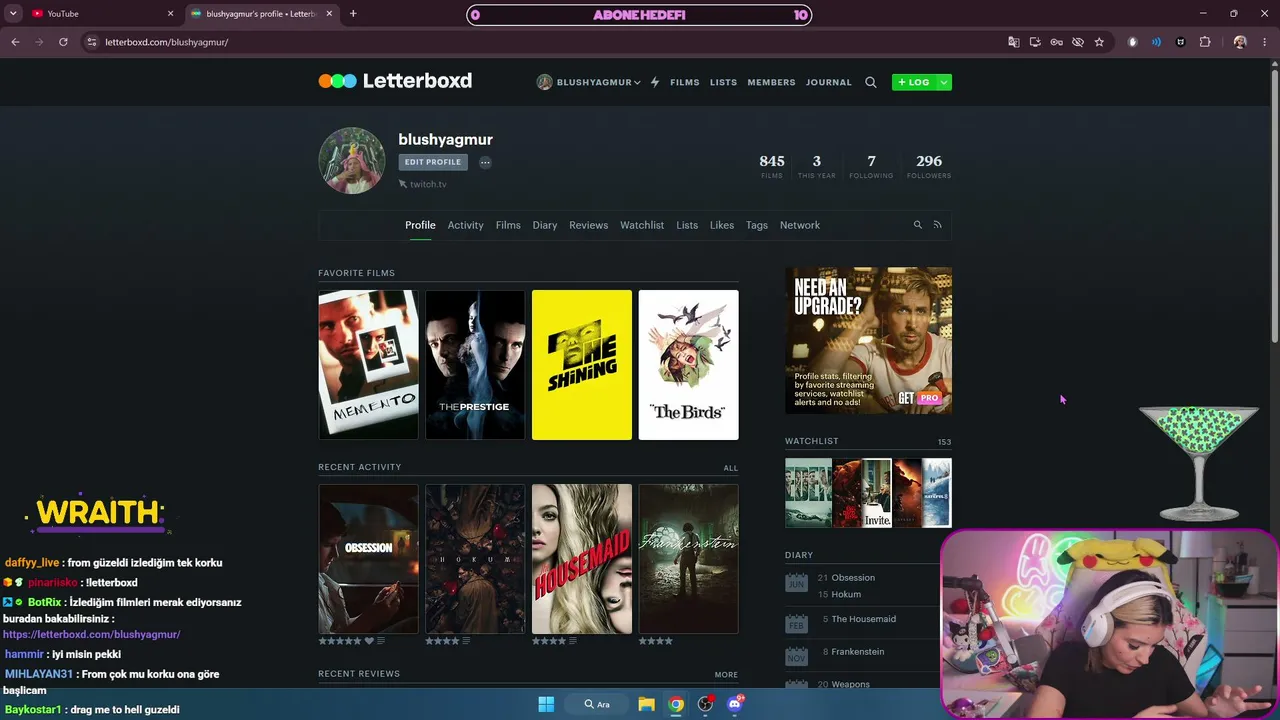Open the 7 following count
1280x720 pixels.
pyautogui.click(x=871, y=165)
